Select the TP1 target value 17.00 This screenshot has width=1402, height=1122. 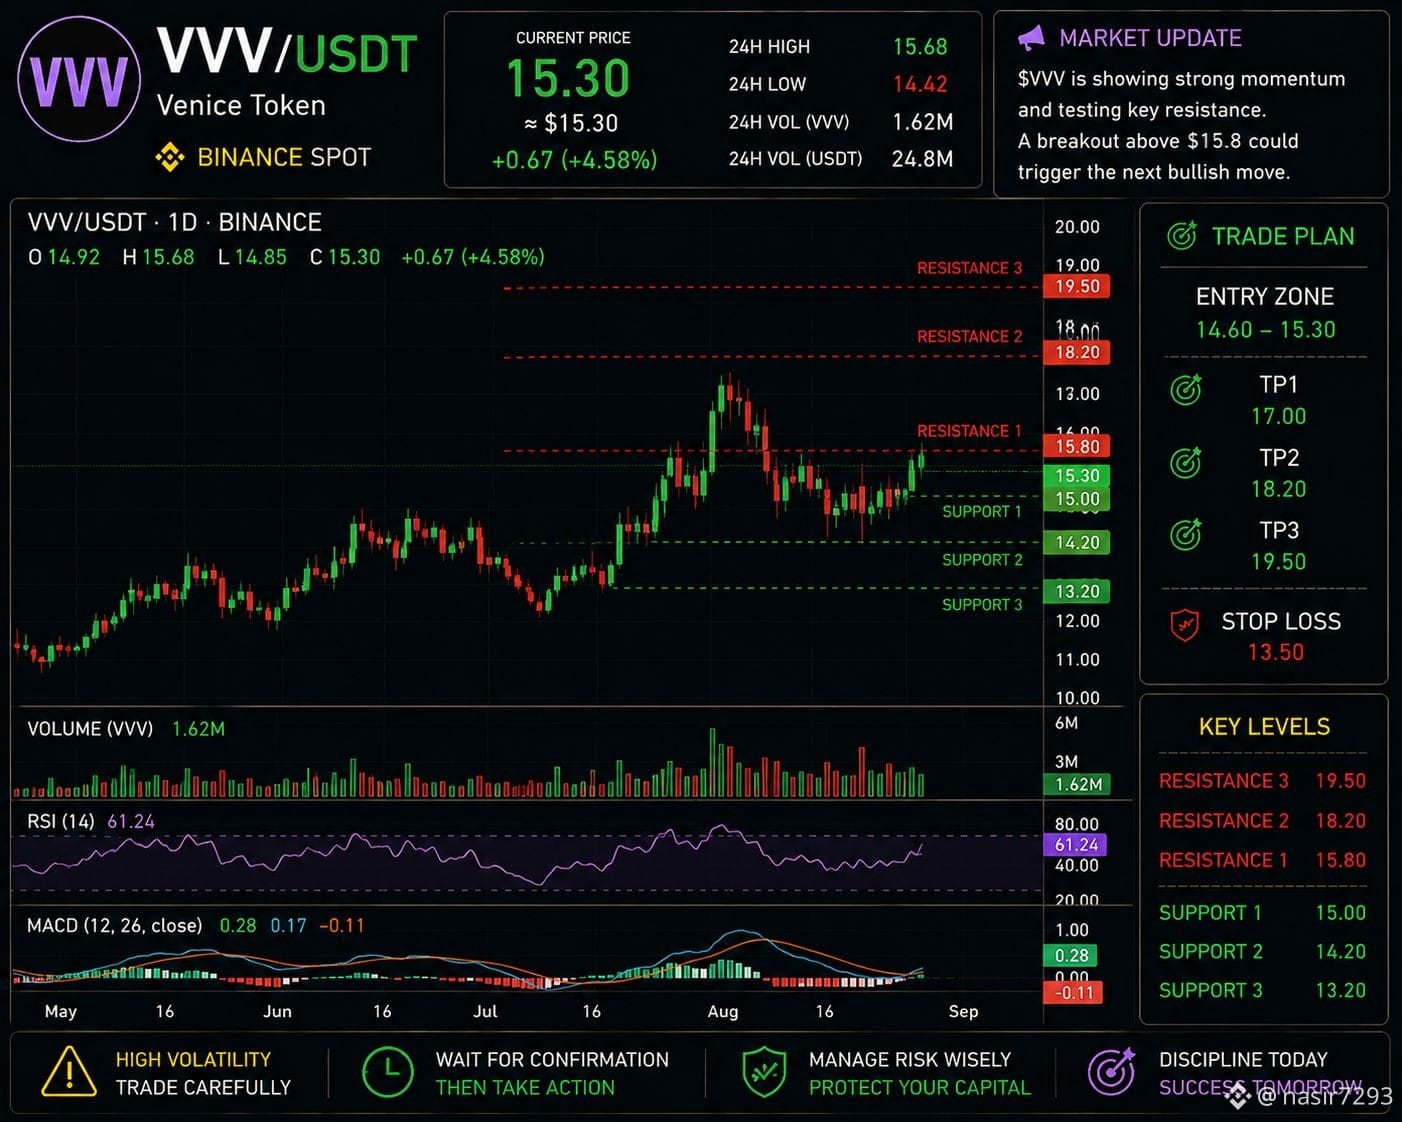point(1278,416)
